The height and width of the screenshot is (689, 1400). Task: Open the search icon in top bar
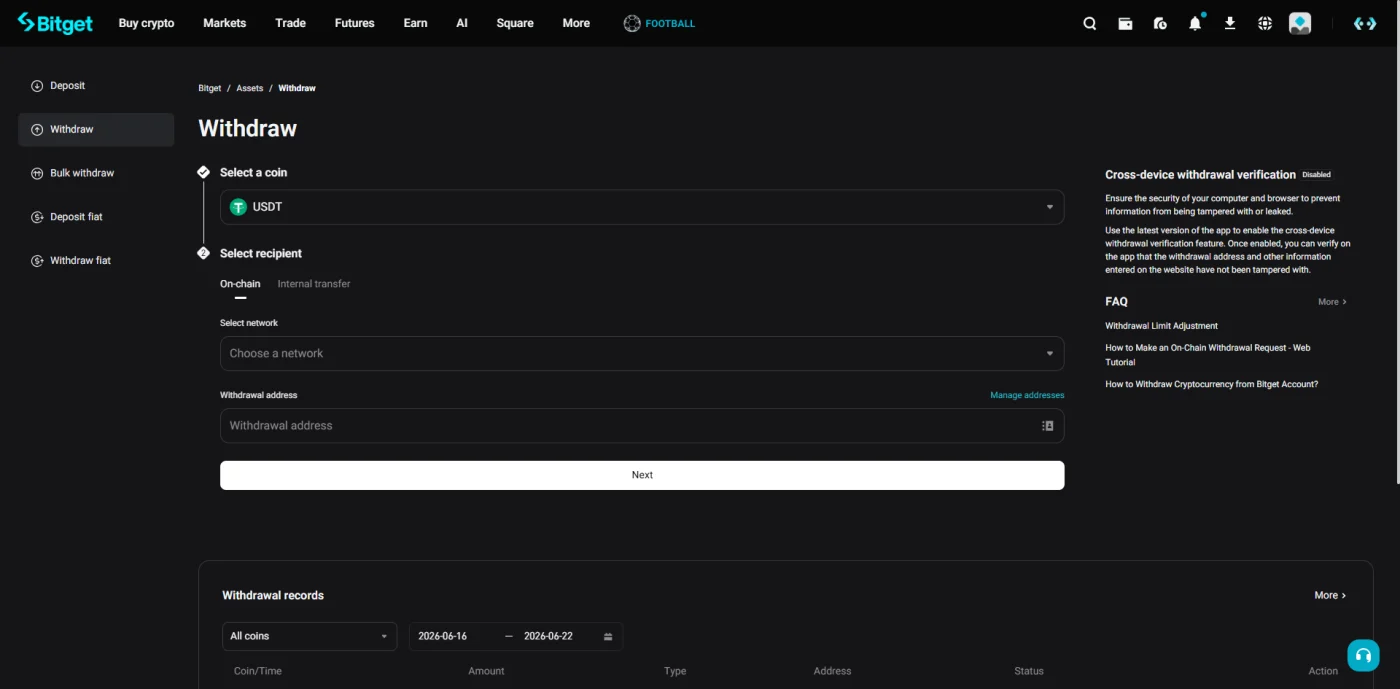1090,23
